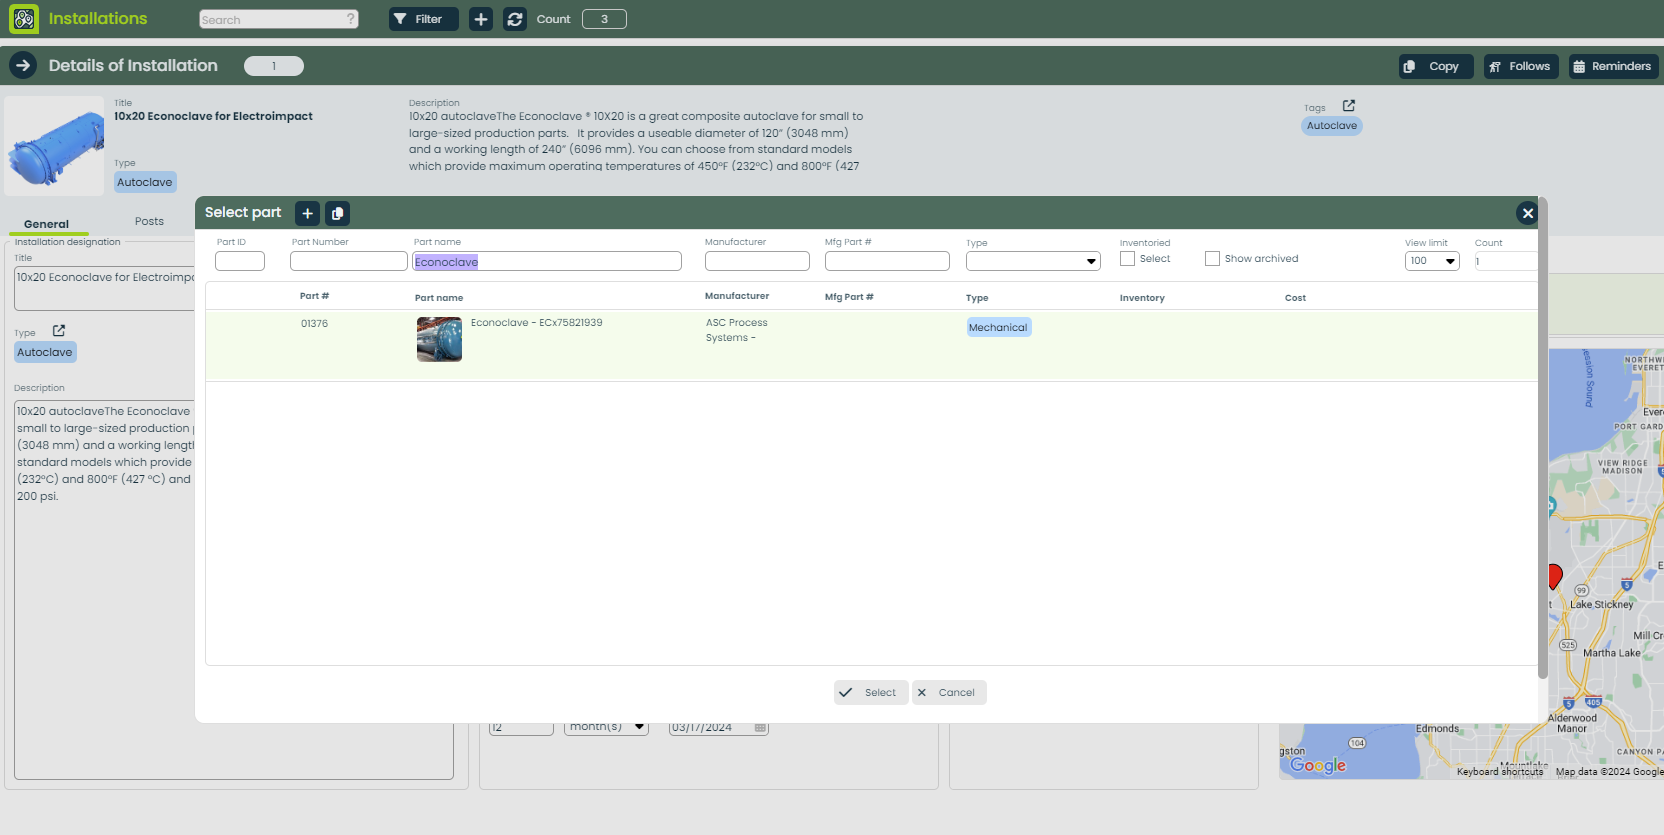Open the Follows button
The width and height of the screenshot is (1664, 835).
tap(1521, 66)
